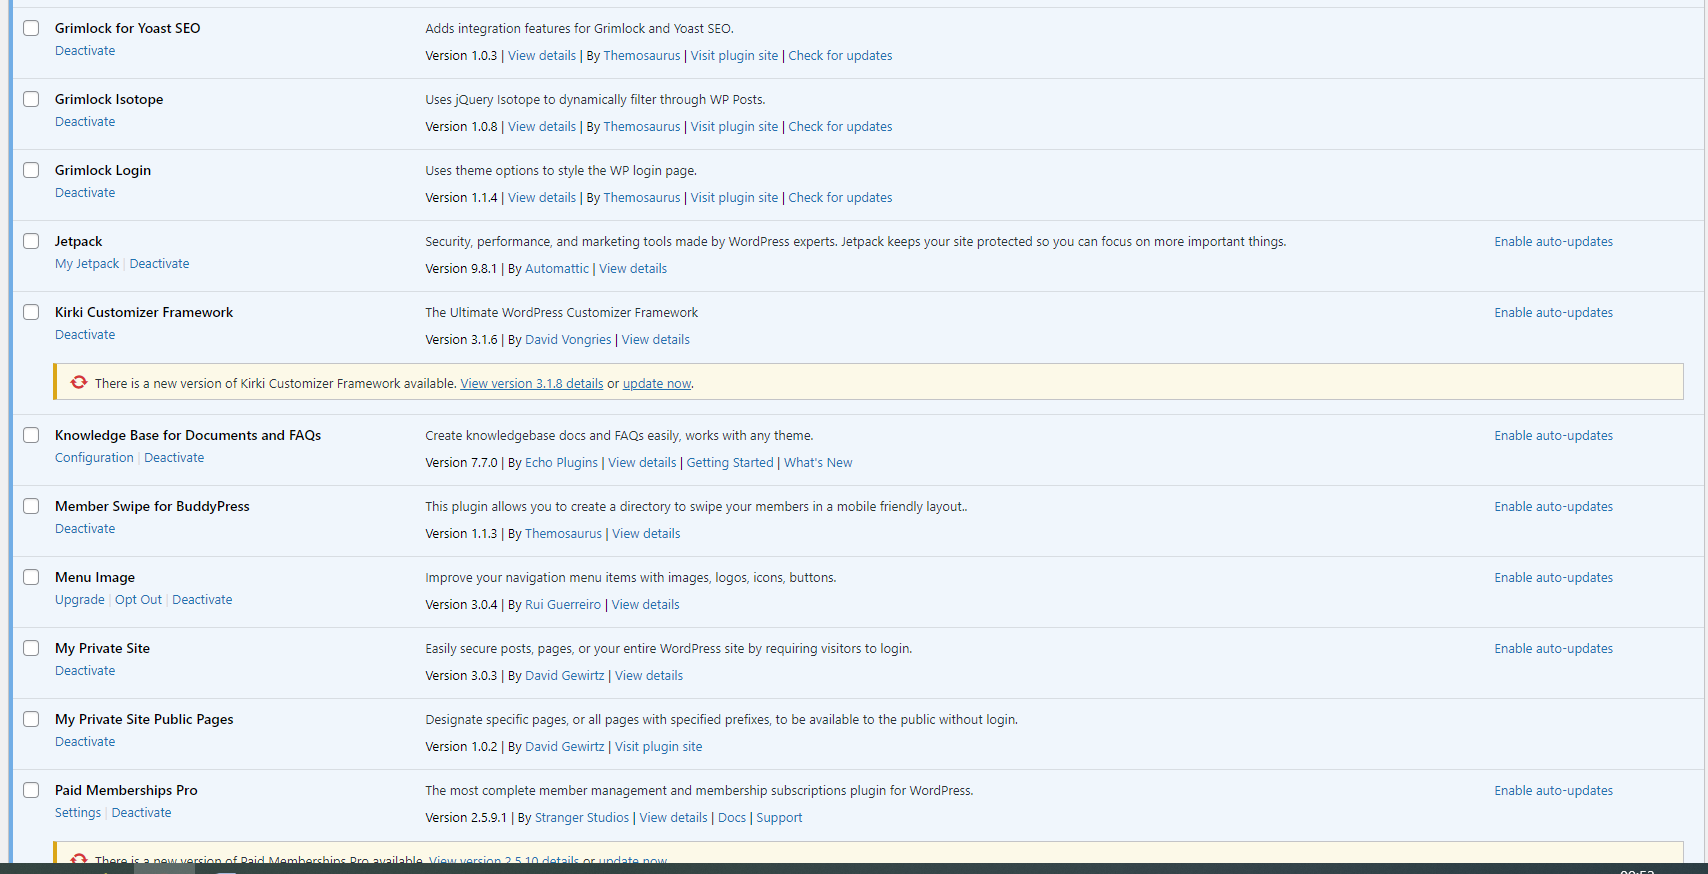Screen dimensions: 1708x874
Task: Open Rui Guerreiro author link
Action: click(563, 605)
